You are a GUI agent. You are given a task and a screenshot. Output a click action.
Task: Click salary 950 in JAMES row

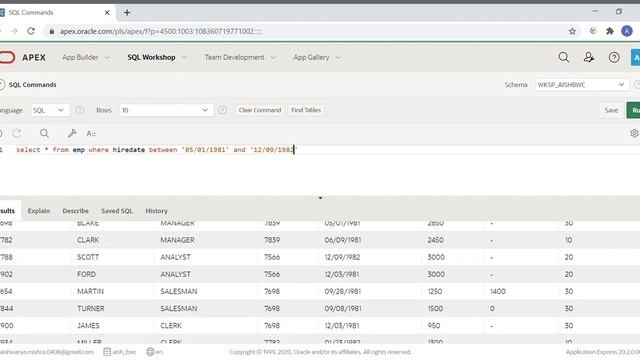click(x=434, y=326)
